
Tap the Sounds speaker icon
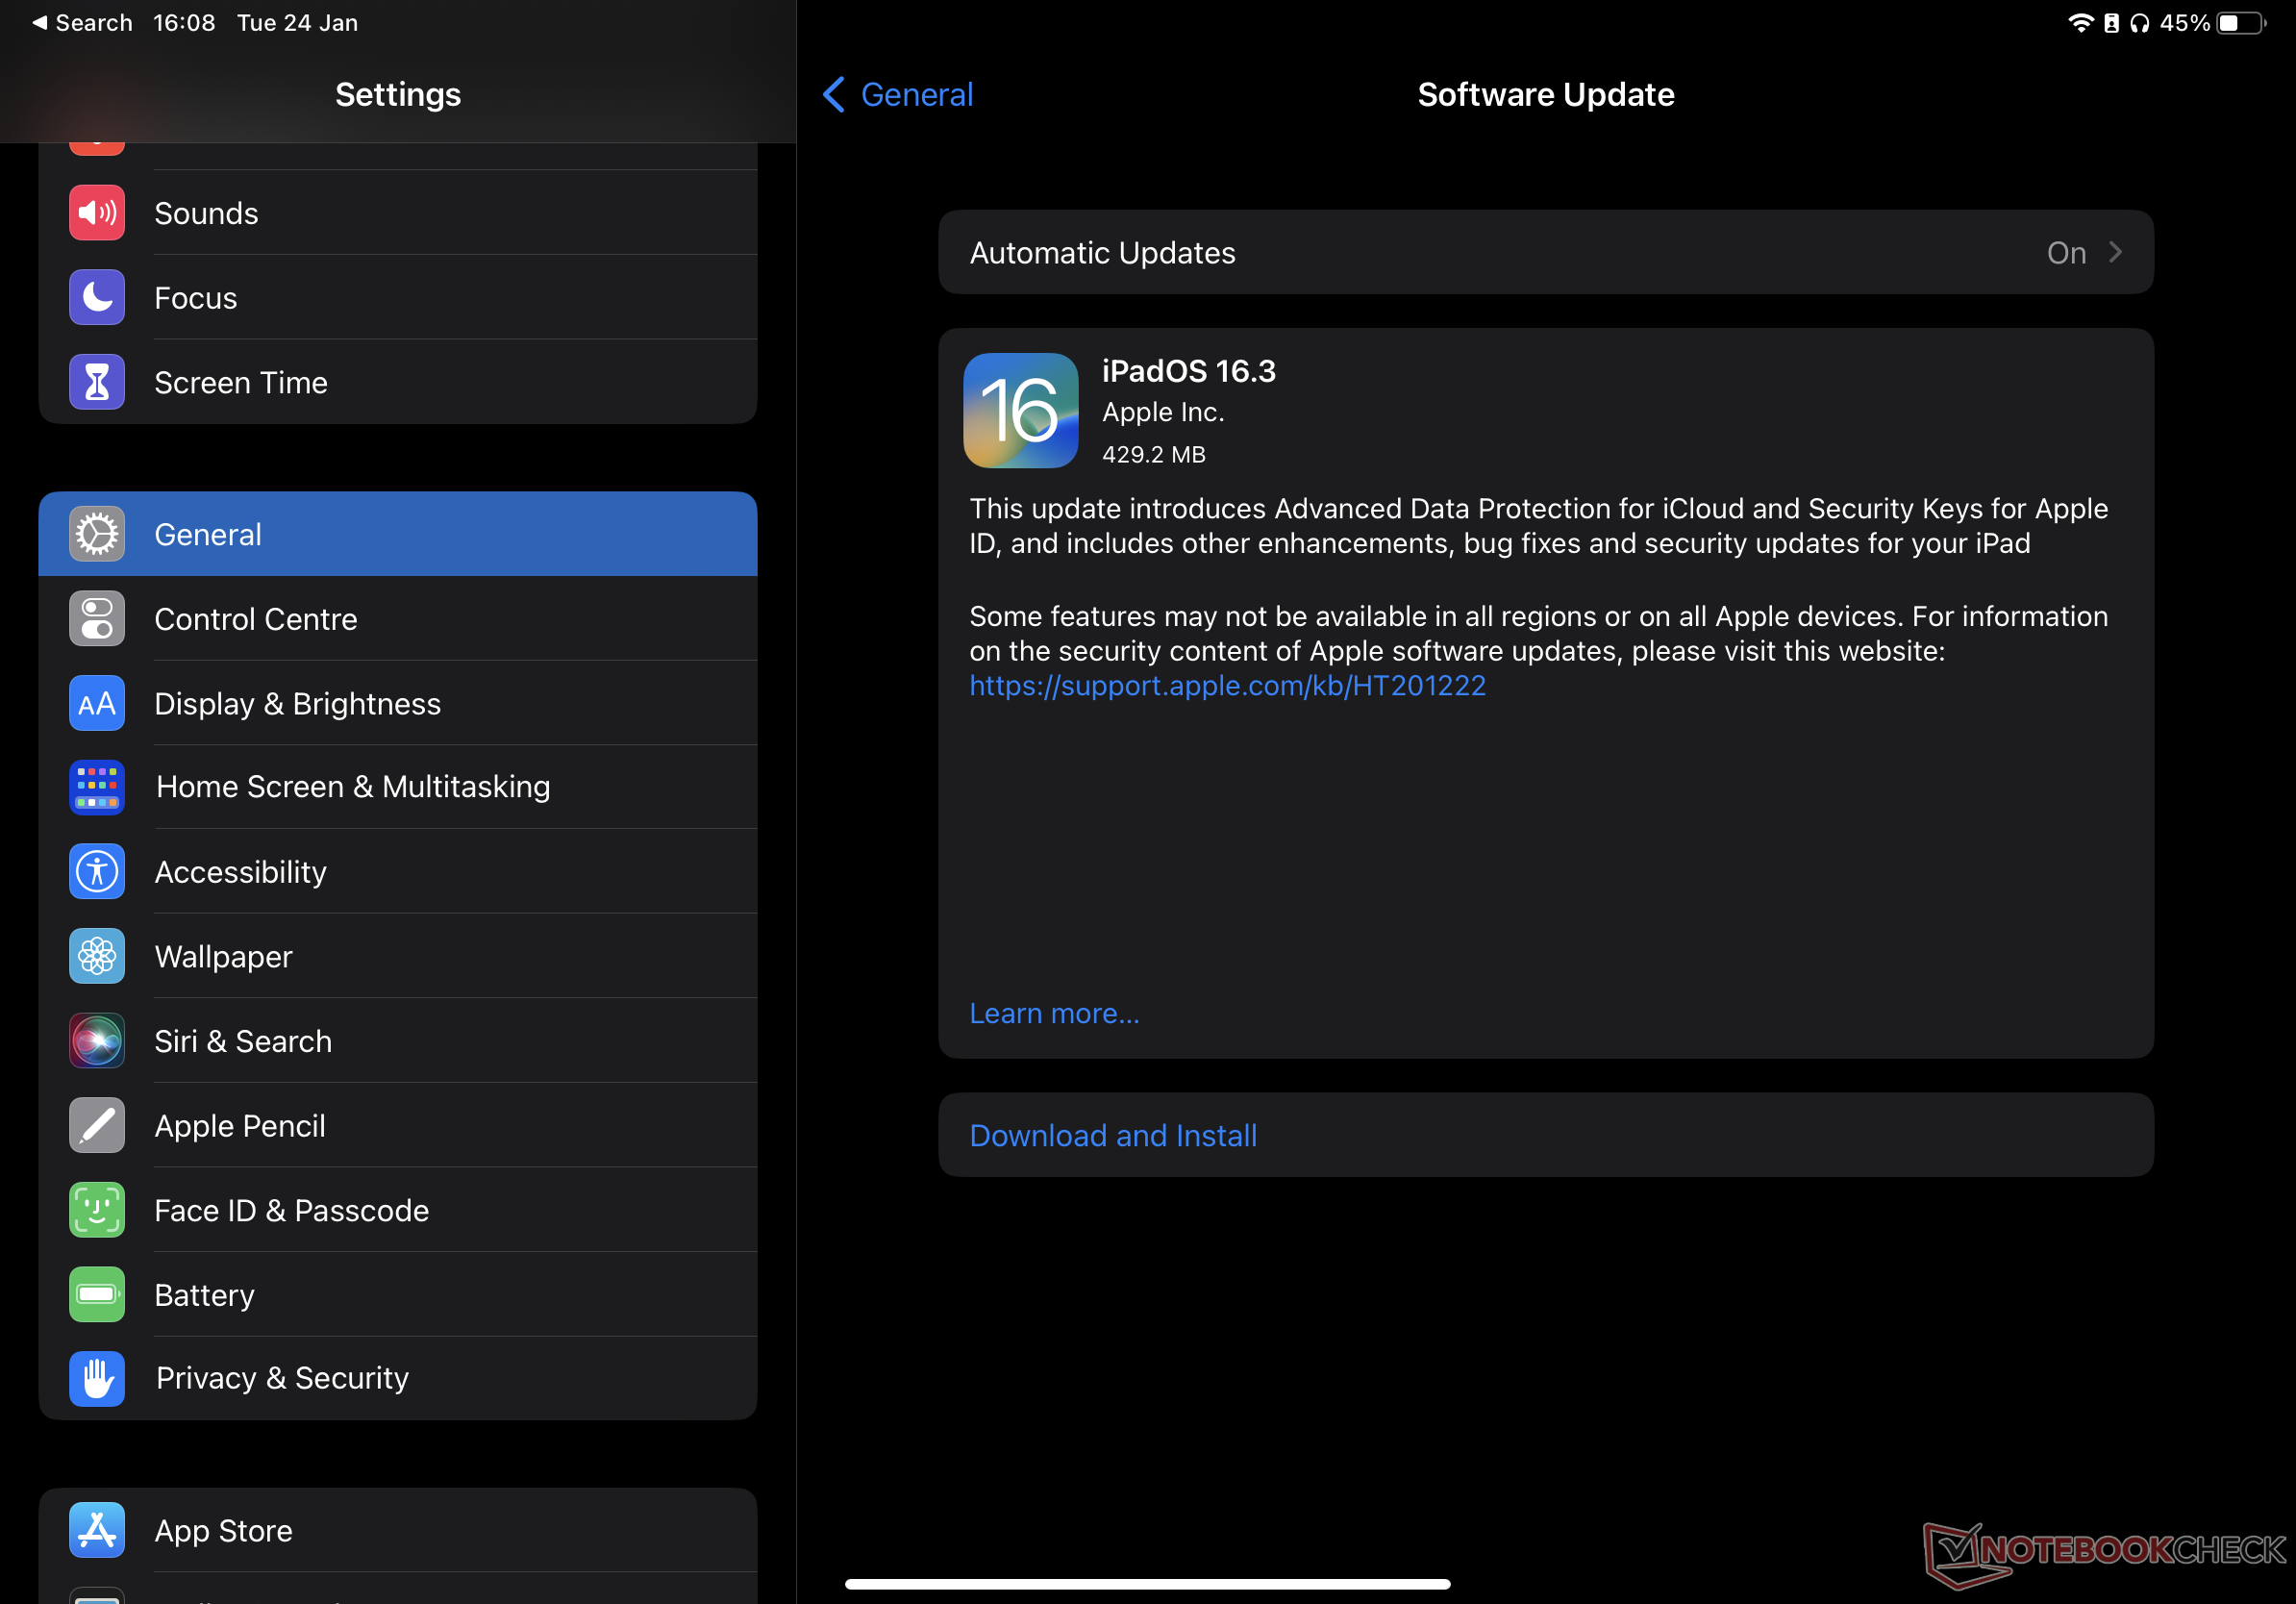click(x=97, y=212)
